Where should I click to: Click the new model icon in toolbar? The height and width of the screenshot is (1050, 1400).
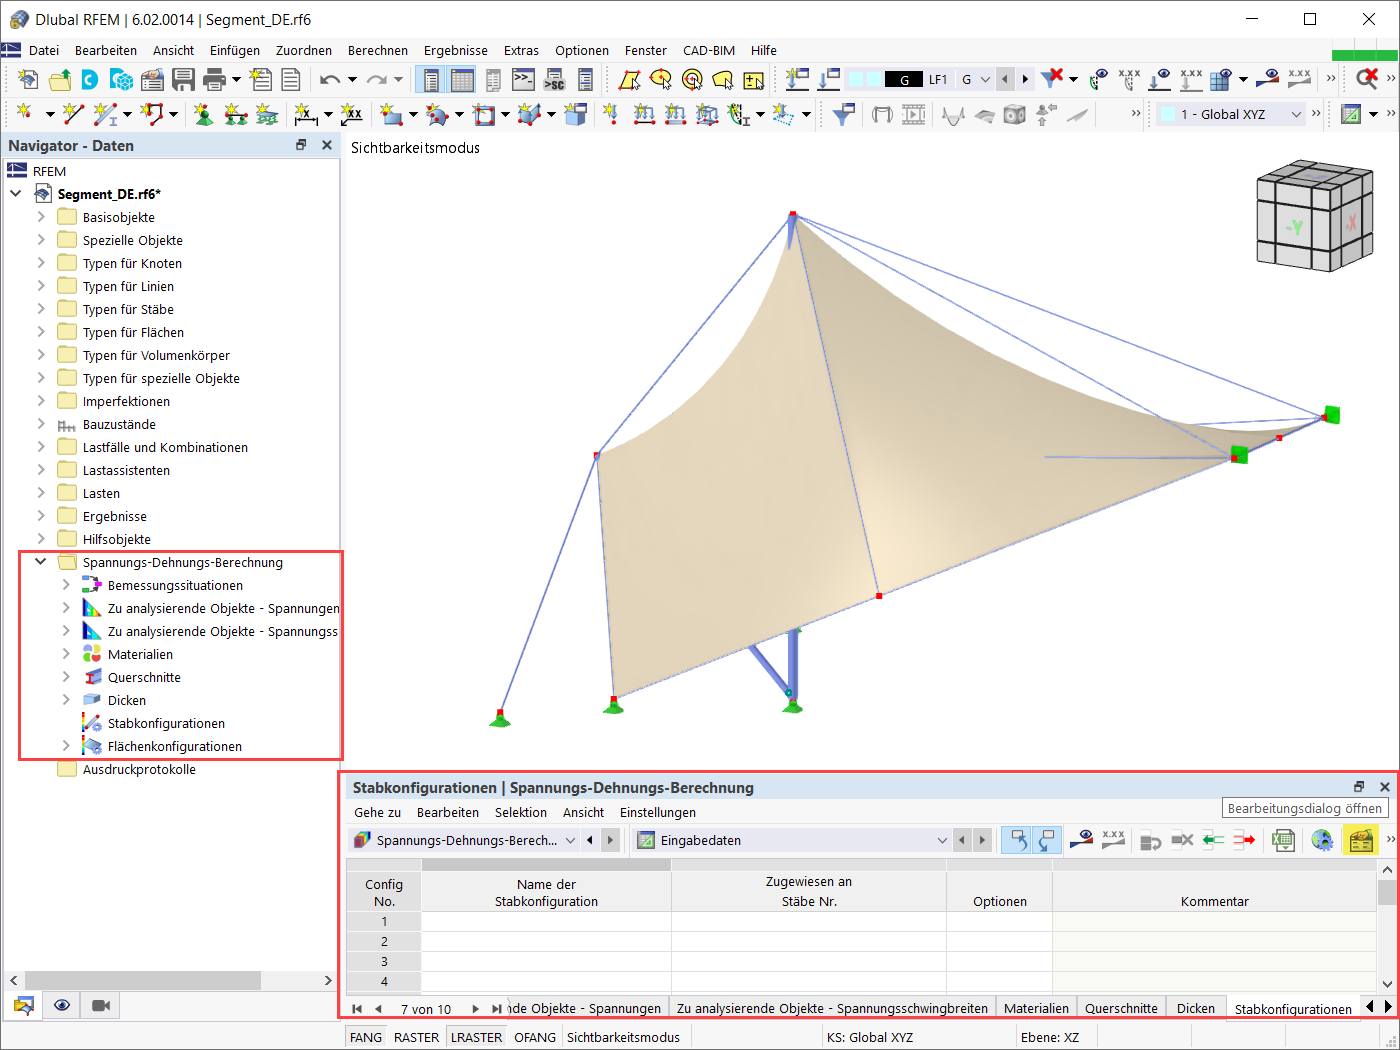(28, 79)
